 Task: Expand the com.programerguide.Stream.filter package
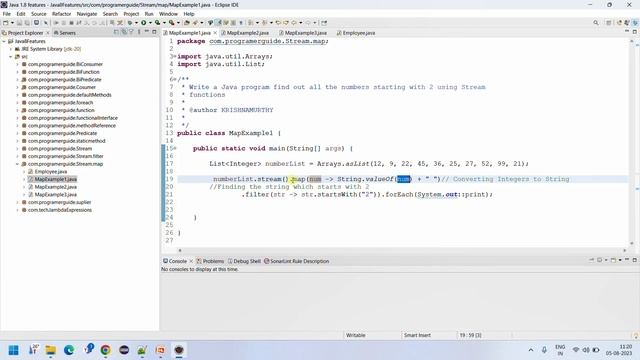(x=18, y=156)
